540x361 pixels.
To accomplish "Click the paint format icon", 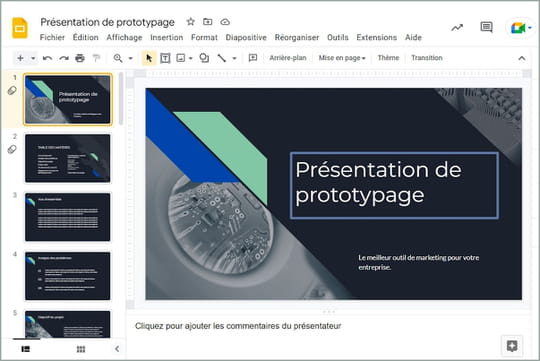I will (96, 58).
